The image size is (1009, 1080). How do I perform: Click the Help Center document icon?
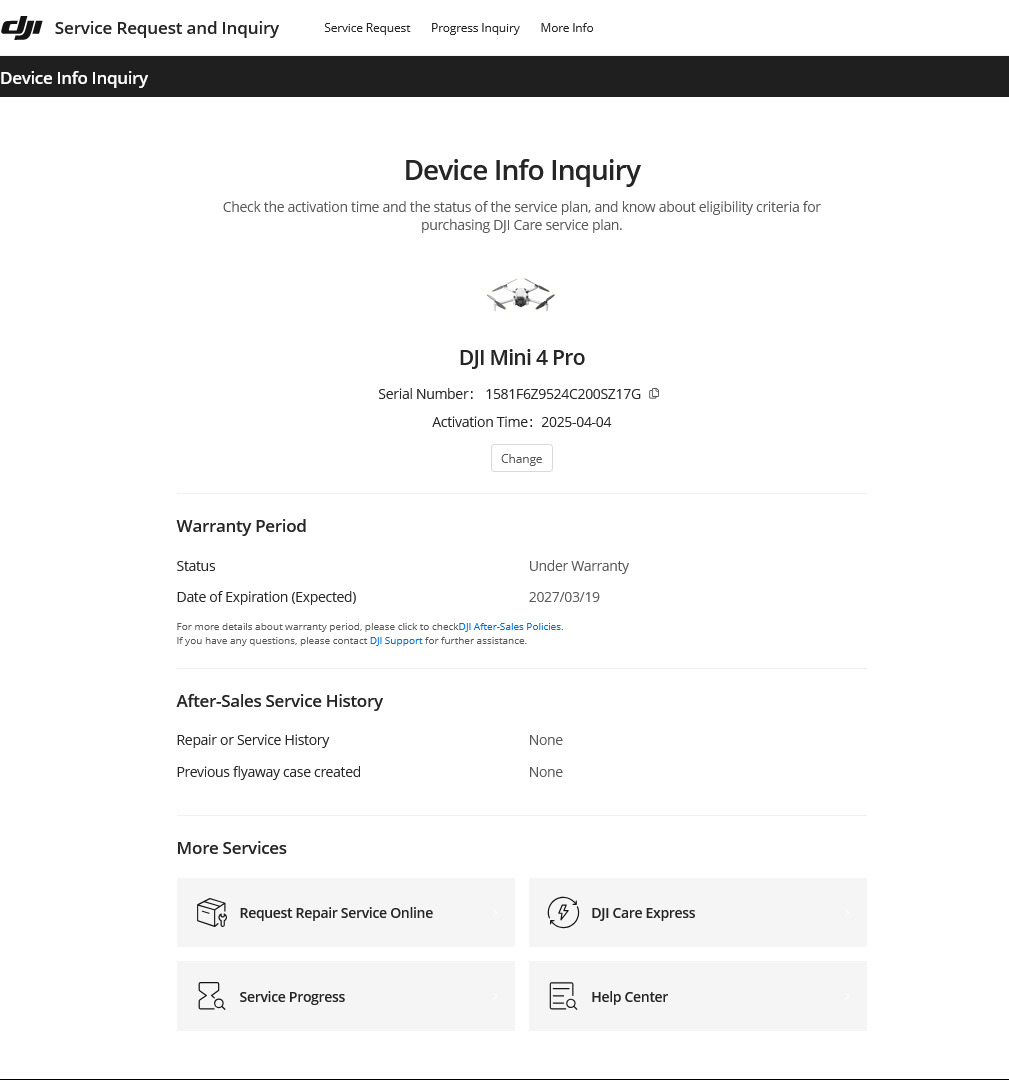pos(563,996)
